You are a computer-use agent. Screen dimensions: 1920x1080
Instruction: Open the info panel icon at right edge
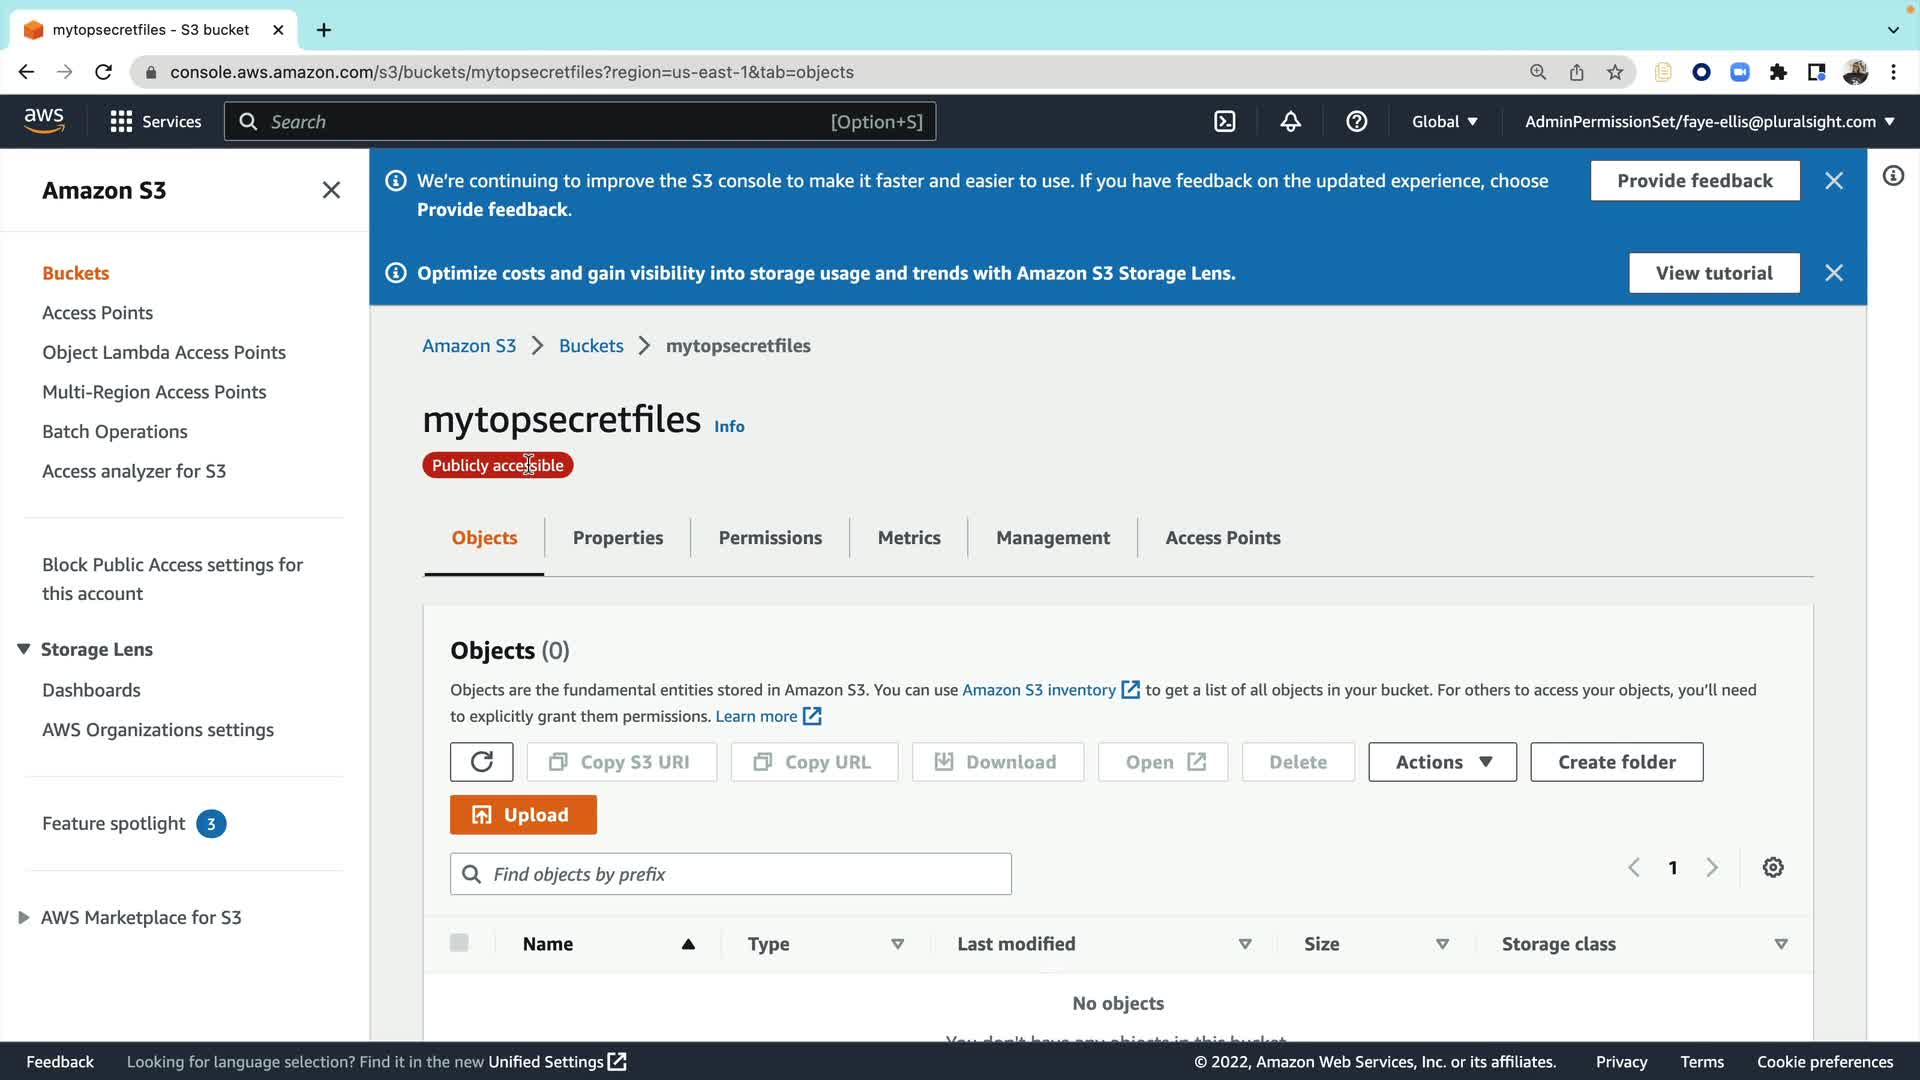[1893, 176]
